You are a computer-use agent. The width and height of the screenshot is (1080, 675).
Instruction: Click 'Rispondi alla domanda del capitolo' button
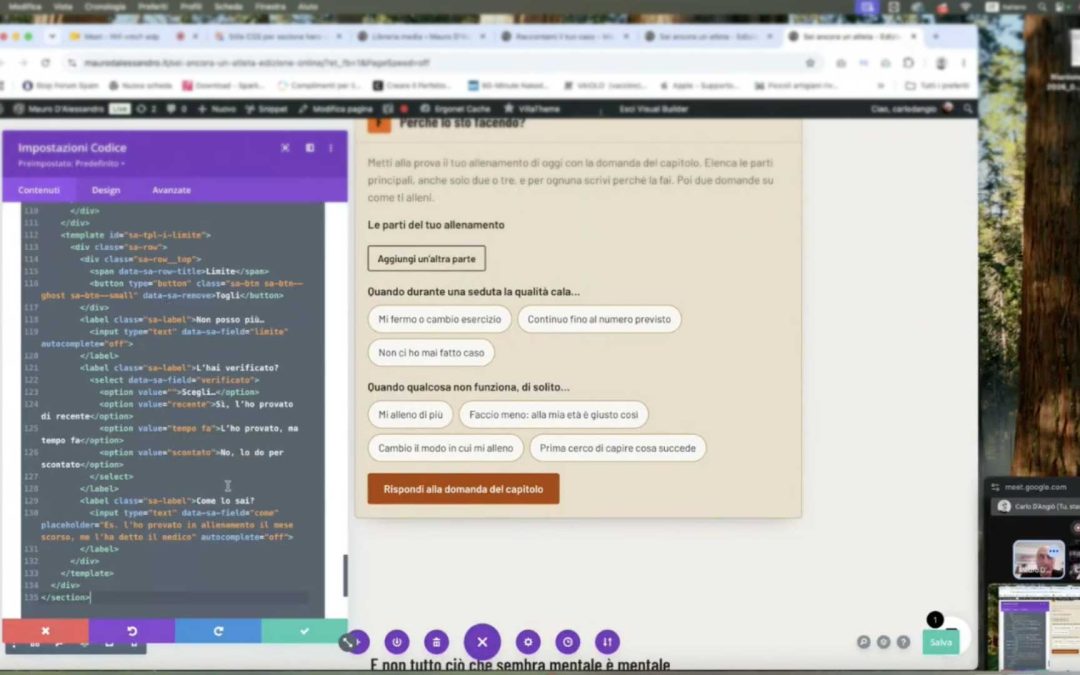464,489
